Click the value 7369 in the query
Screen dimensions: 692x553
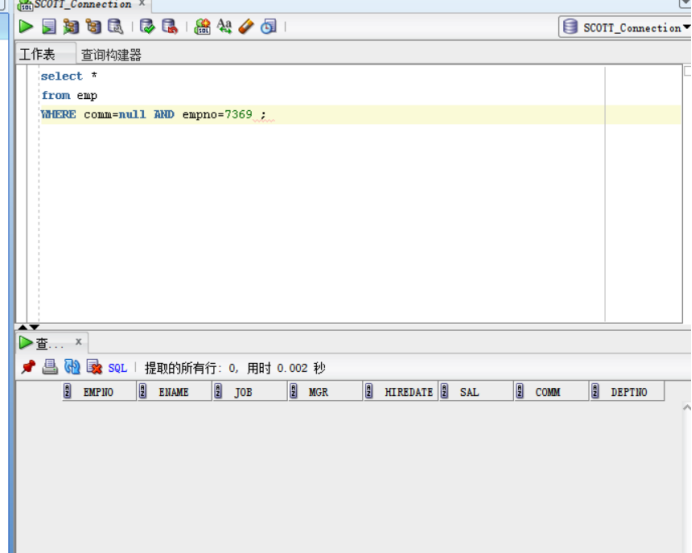tap(238, 115)
